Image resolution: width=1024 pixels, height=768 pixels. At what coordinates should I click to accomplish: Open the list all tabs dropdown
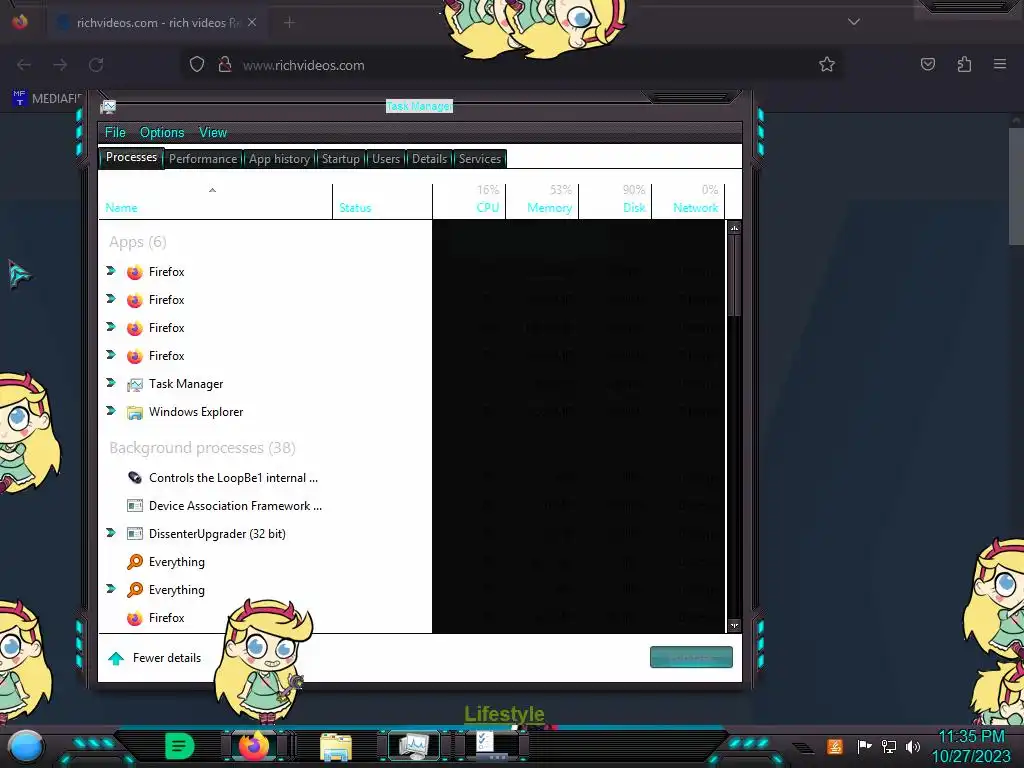coord(854,22)
